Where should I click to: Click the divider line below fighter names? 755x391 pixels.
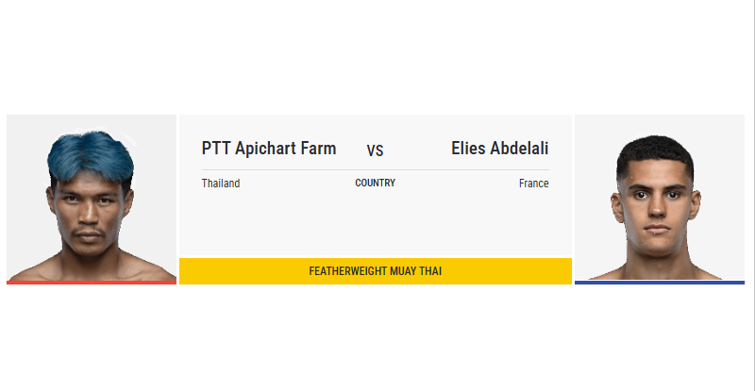375,169
